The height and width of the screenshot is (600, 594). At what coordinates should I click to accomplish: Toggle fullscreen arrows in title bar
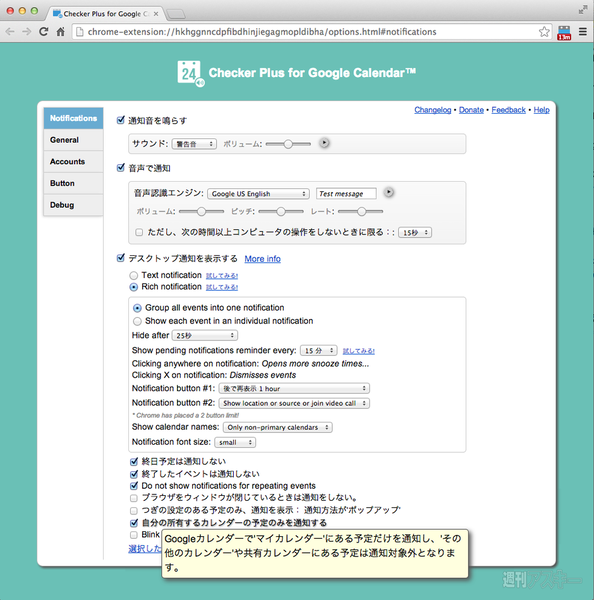coord(583,10)
